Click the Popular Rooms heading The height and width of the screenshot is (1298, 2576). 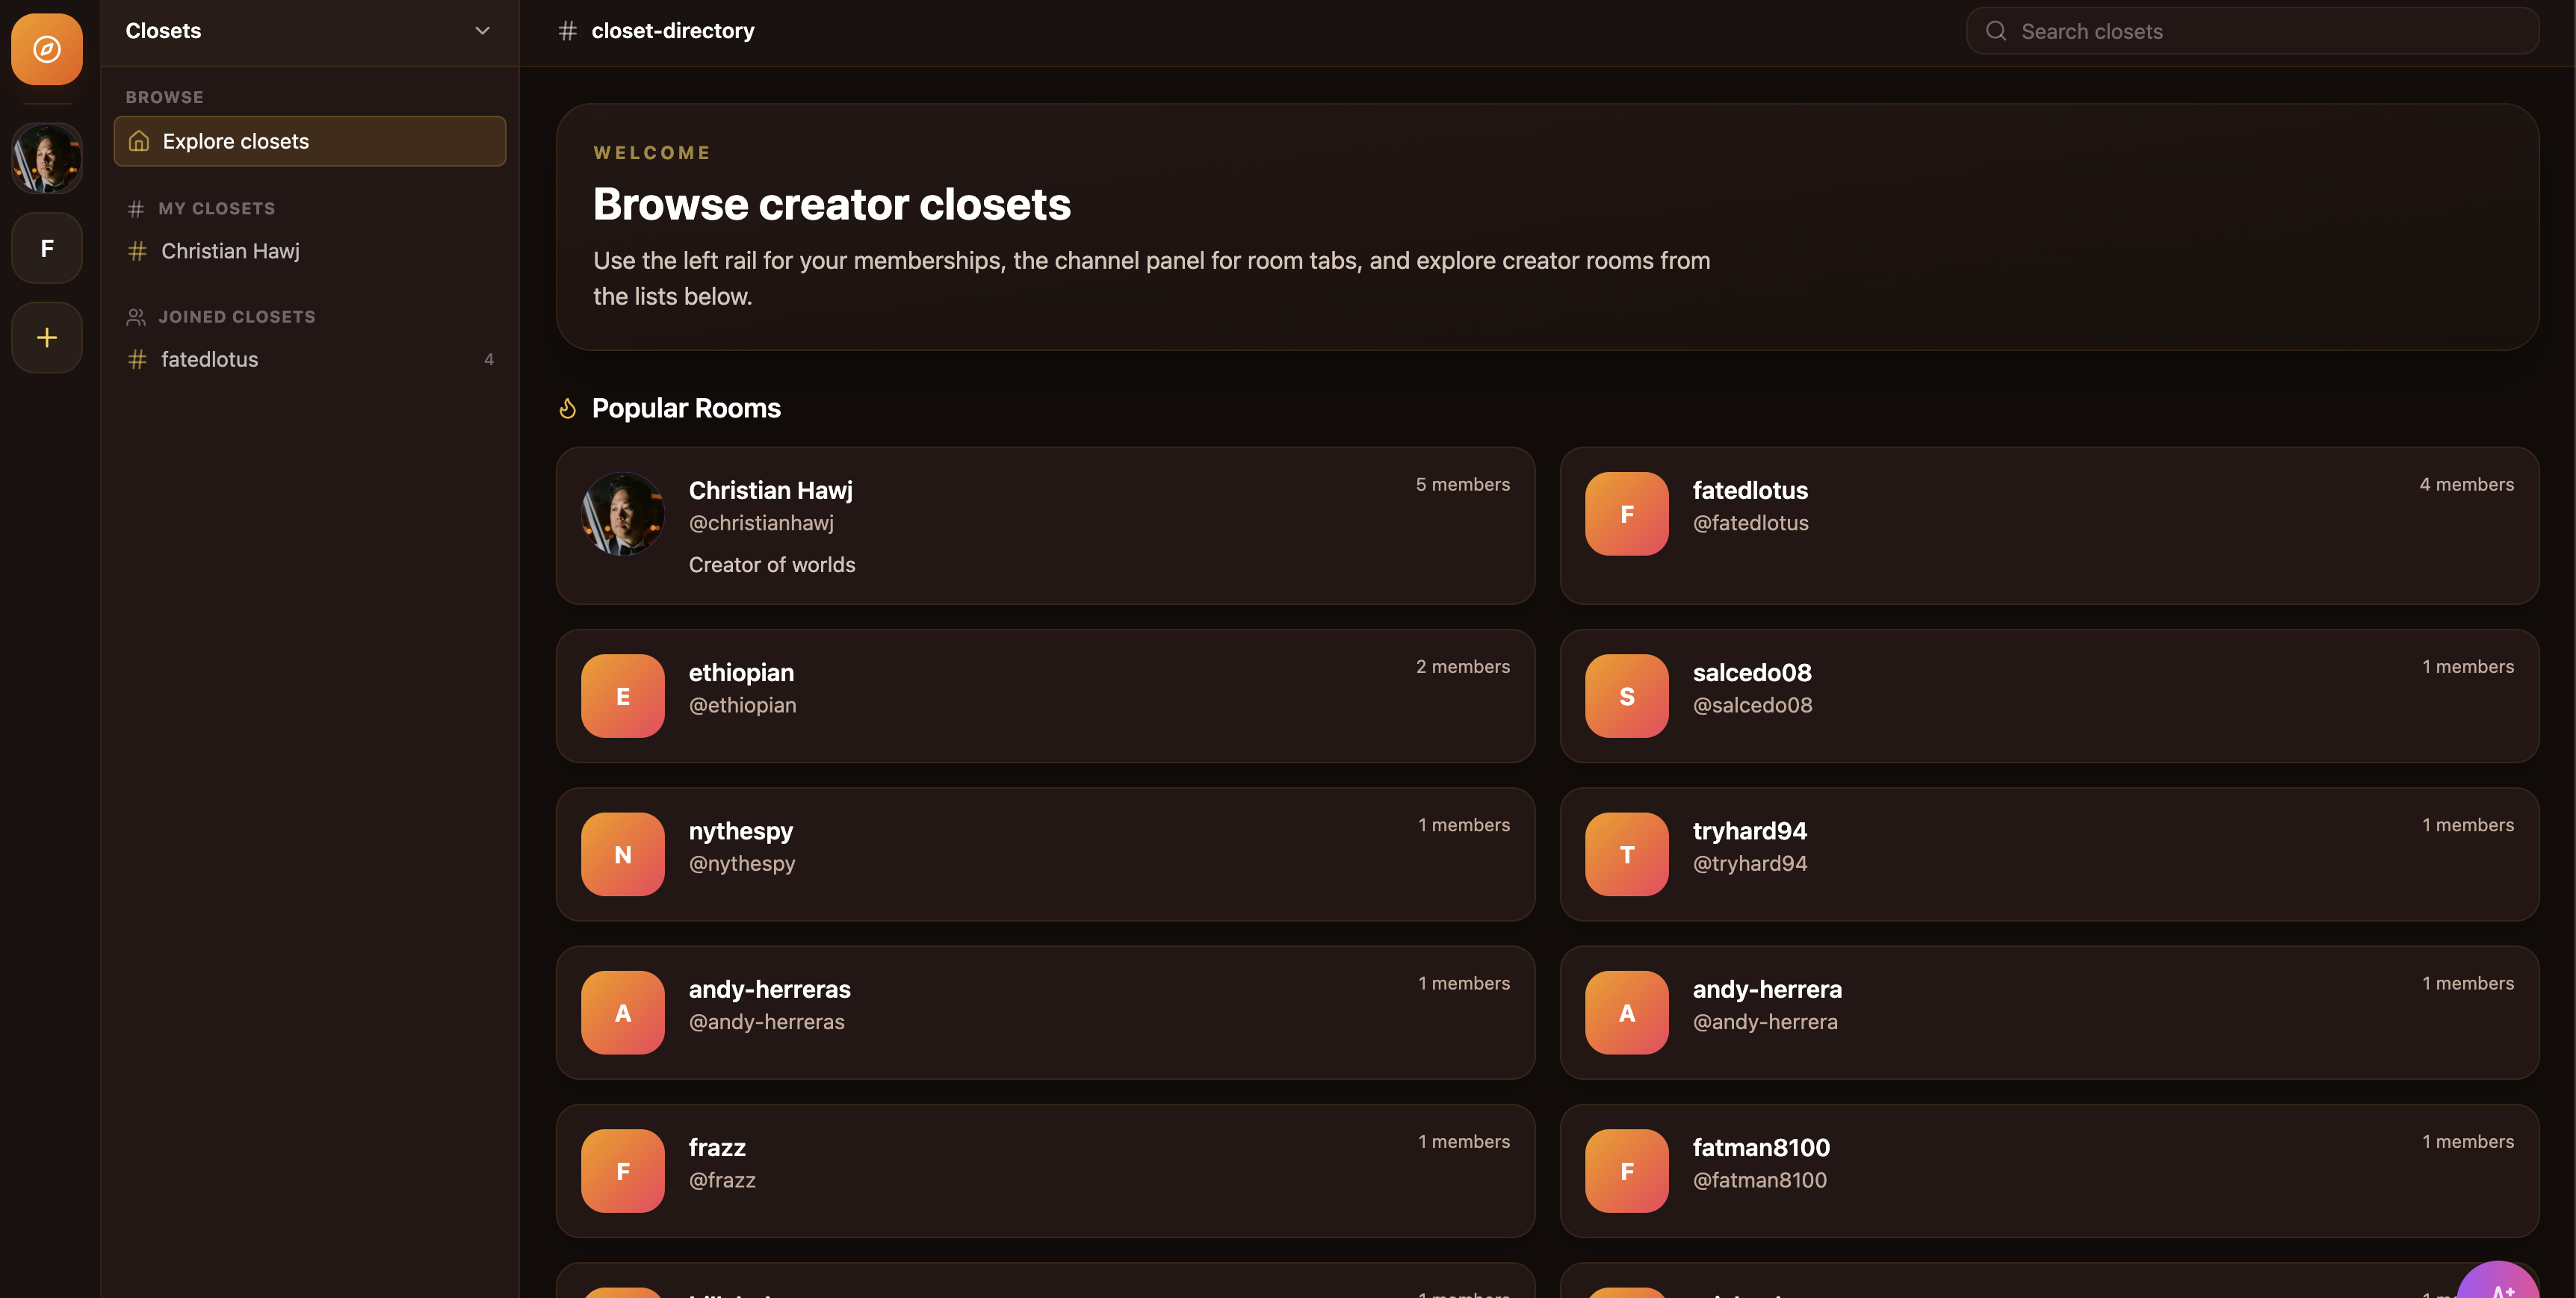tap(686, 408)
